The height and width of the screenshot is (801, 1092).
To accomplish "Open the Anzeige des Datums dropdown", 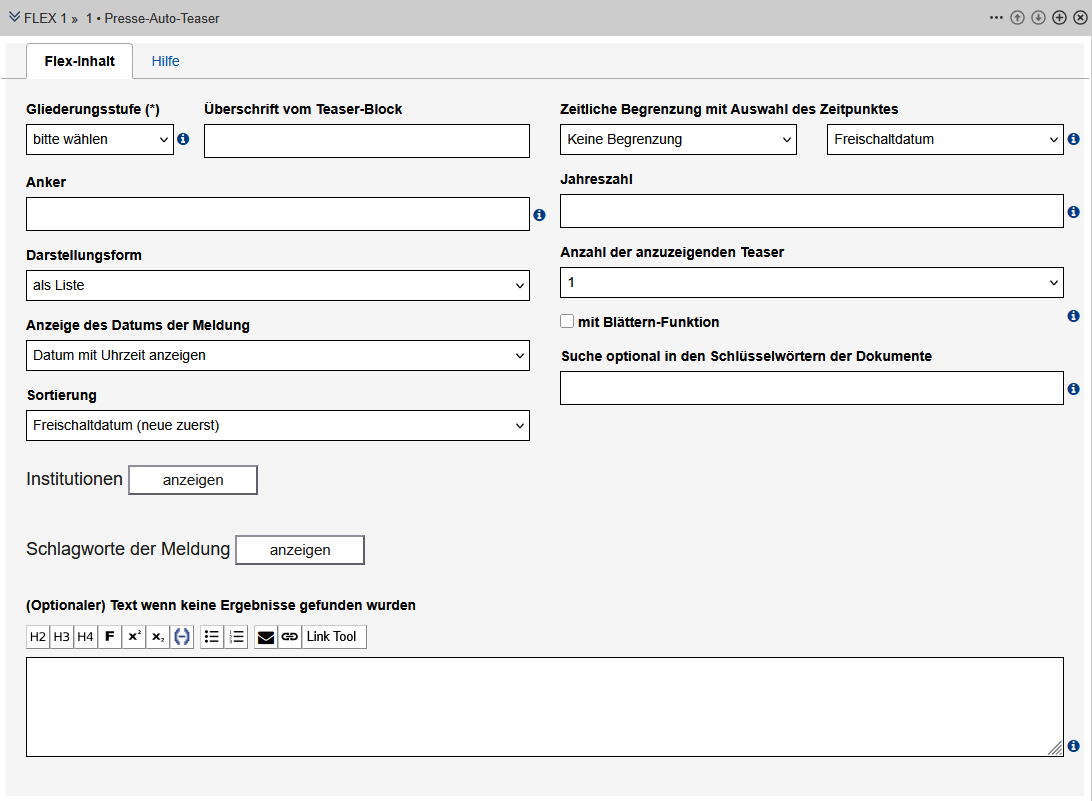I will [278, 355].
